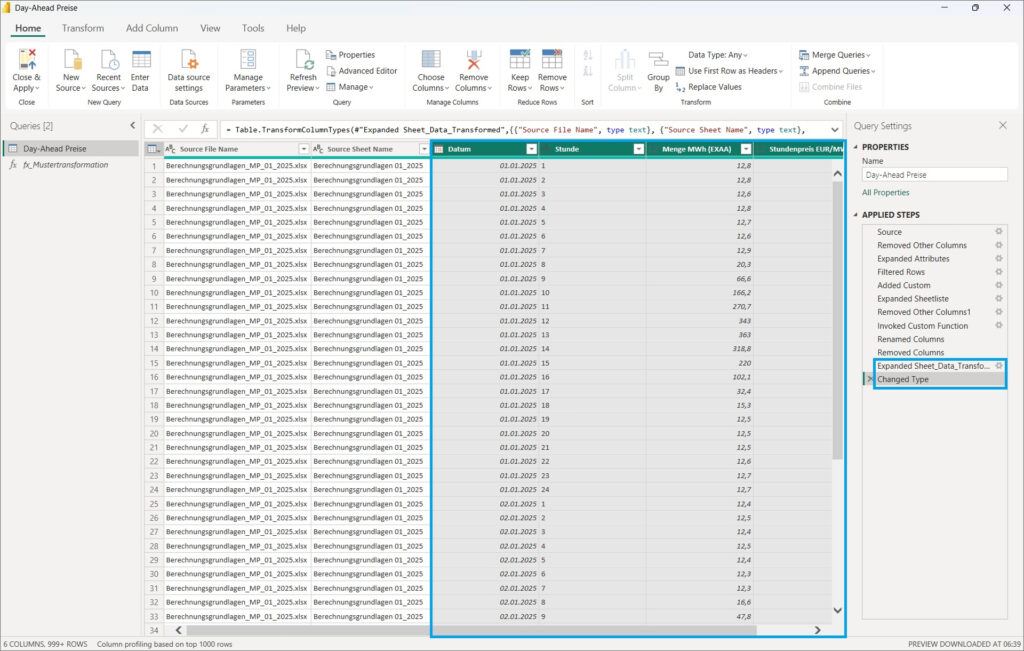Collapse the APPLIED STEPS section
The width and height of the screenshot is (1024, 651).
point(856,215)
